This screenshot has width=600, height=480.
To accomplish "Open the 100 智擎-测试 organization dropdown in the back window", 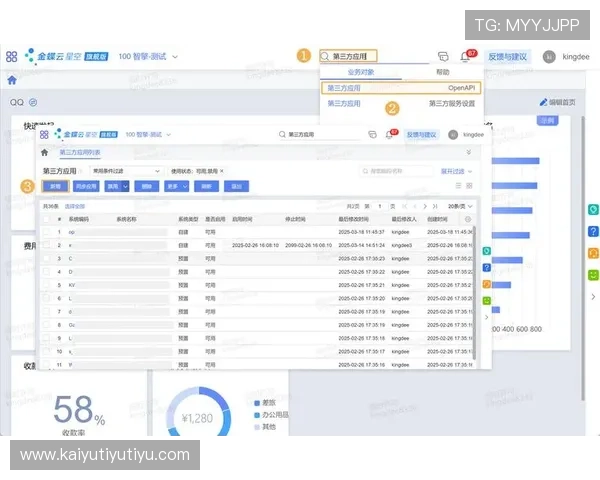I will click(148, 57).
